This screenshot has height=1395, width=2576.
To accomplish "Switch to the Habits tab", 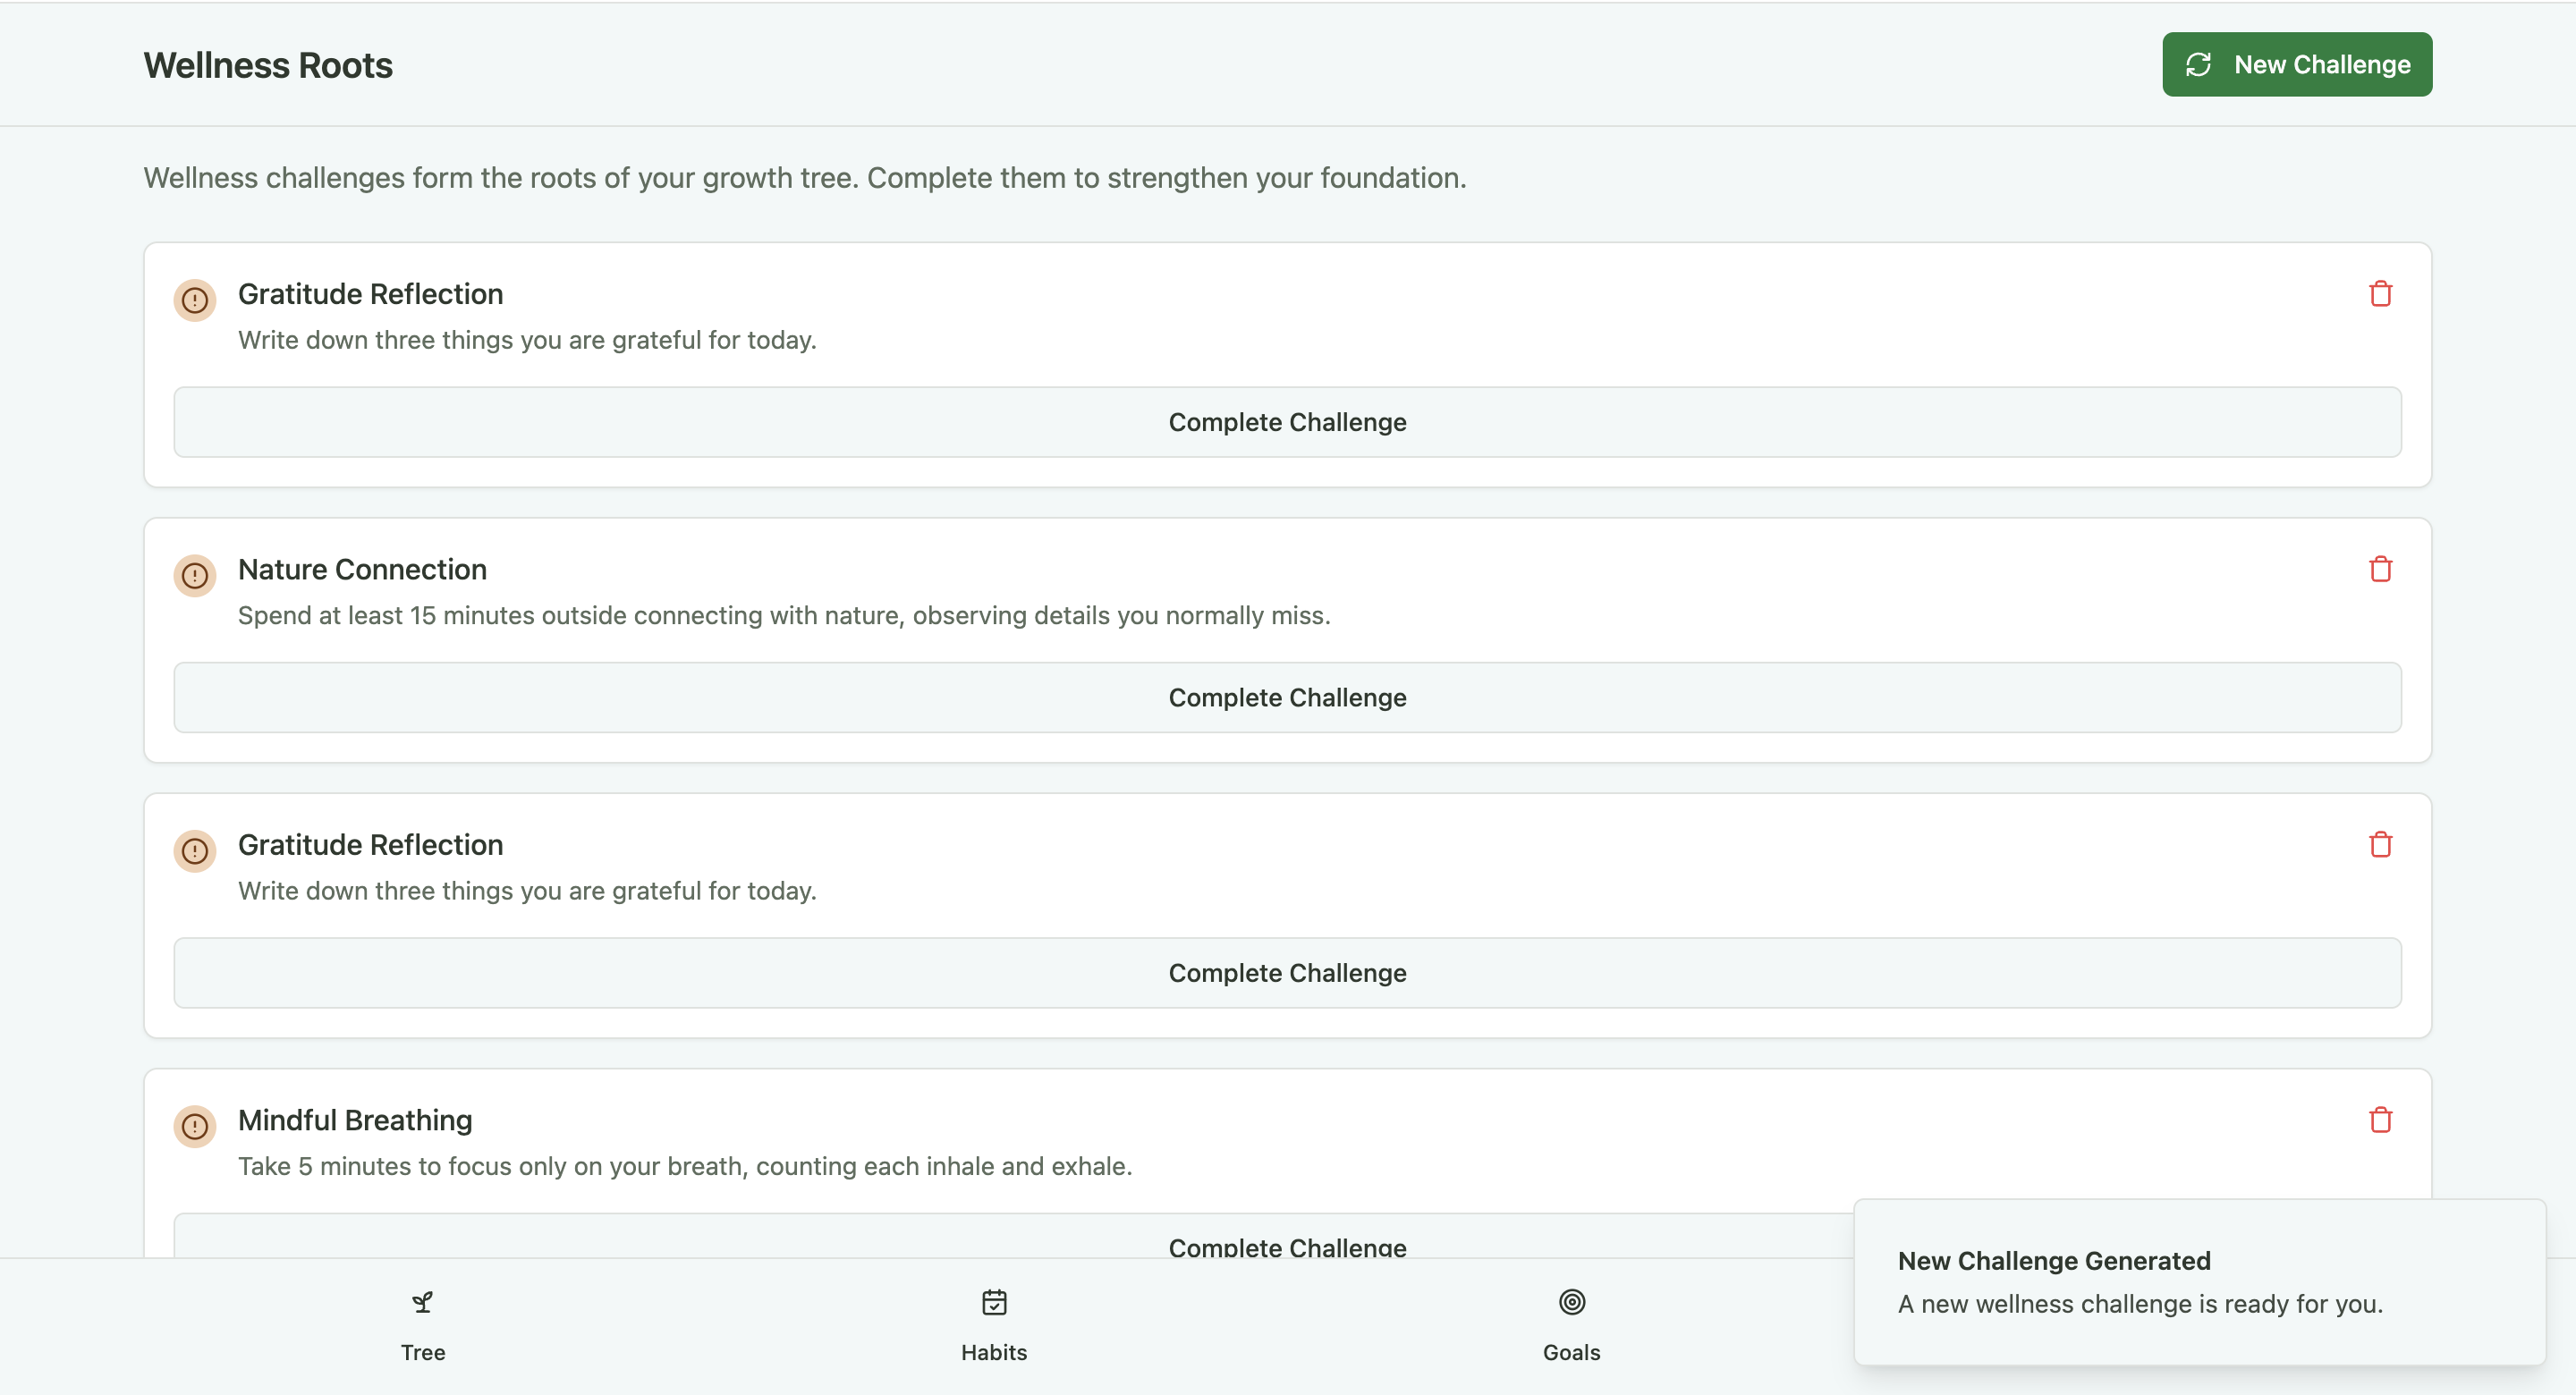I will tap(993, 1325).
